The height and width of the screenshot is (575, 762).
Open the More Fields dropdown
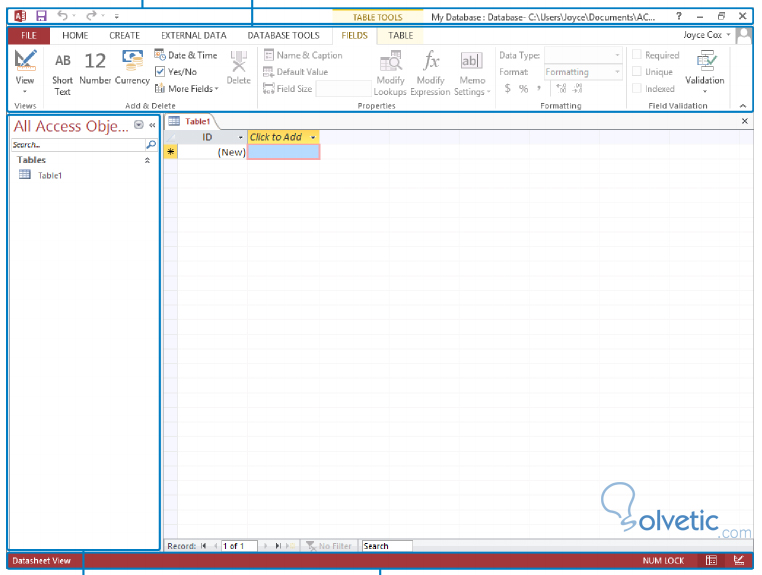click(x=187, y=88)
